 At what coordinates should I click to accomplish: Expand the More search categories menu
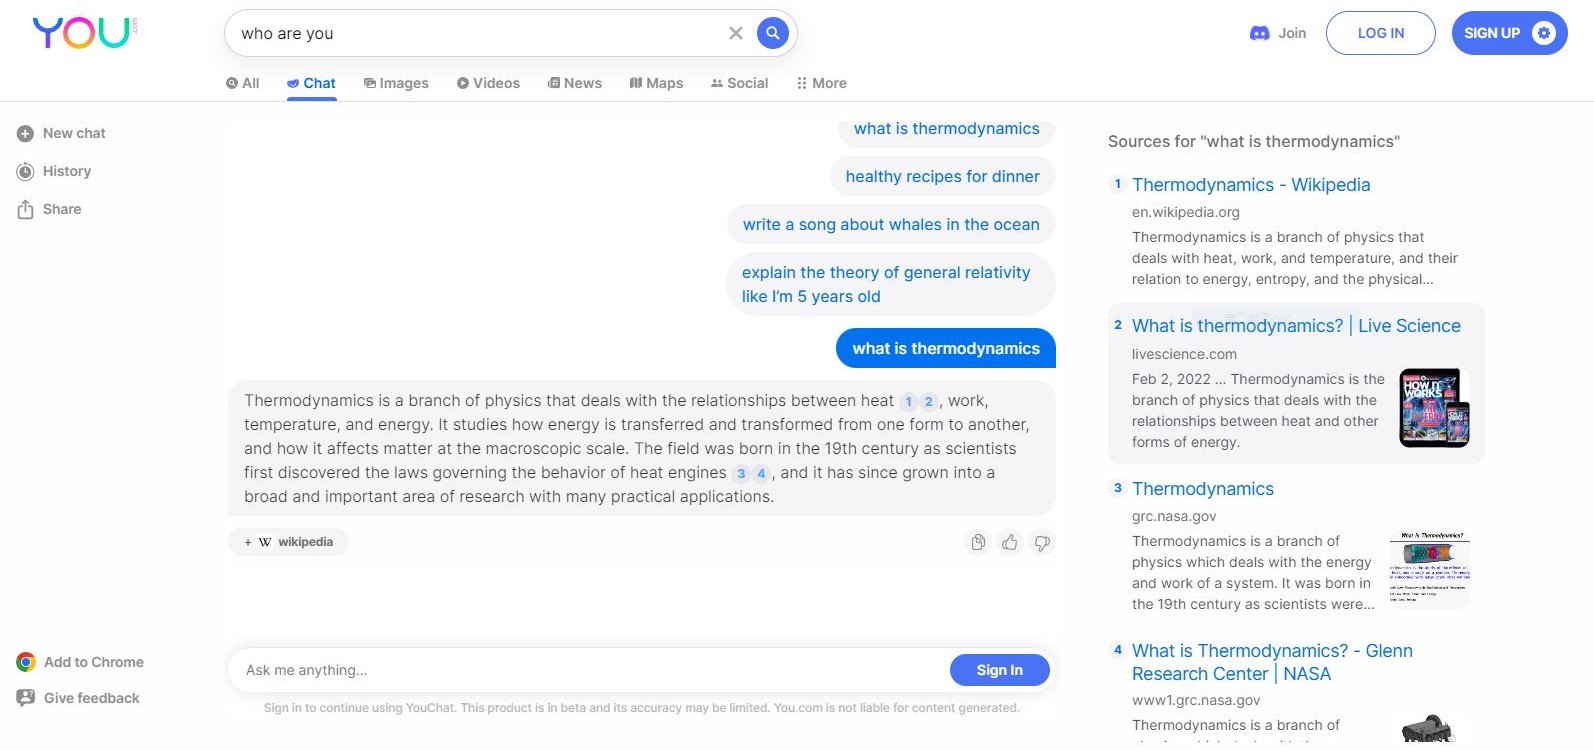(x=821, y=83)
